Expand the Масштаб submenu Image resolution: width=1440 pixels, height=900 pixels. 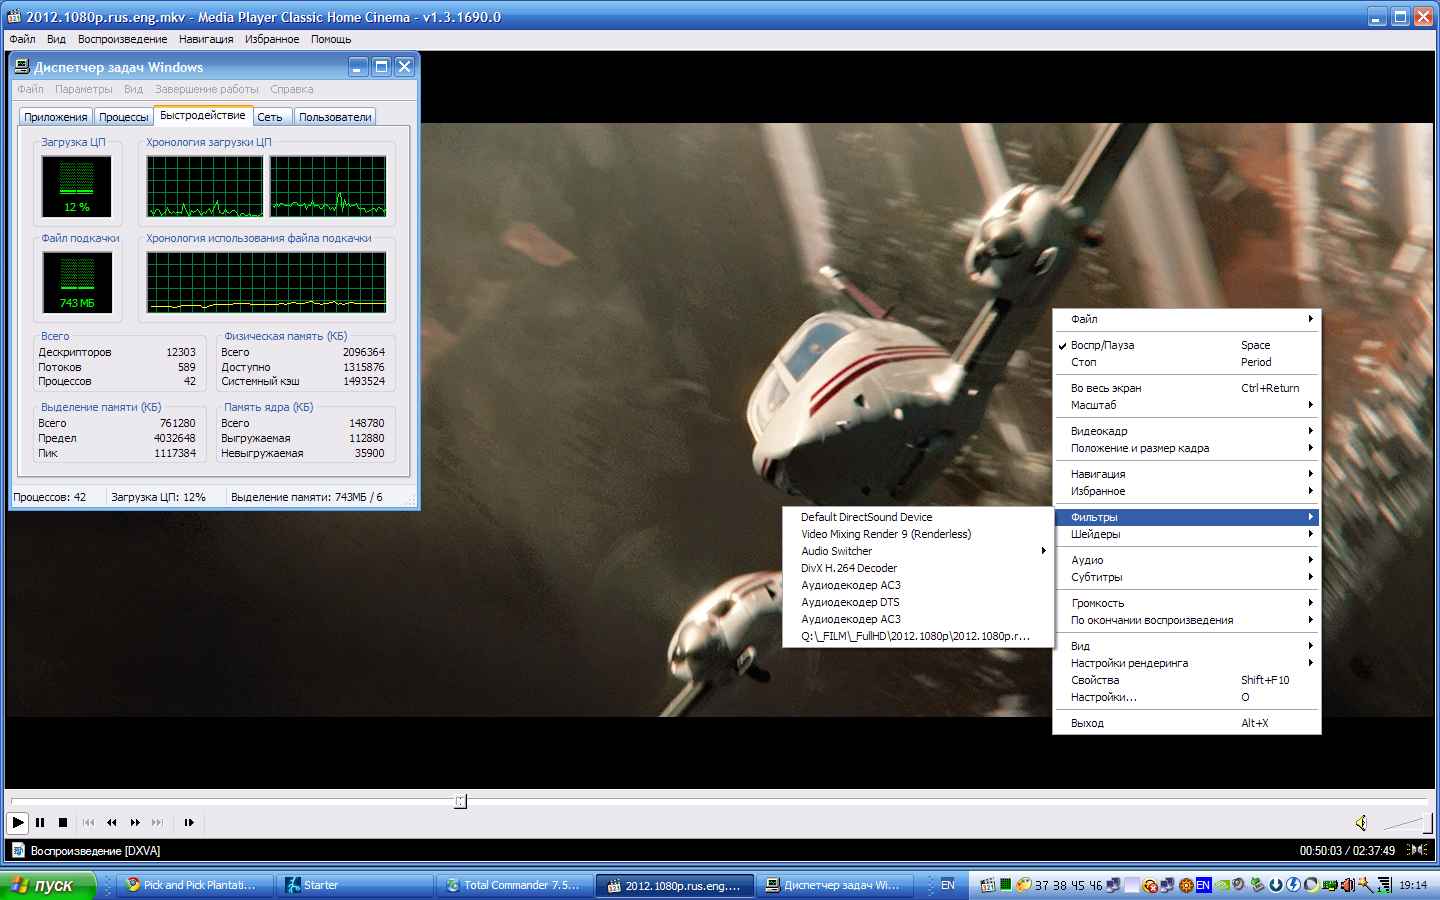tap(1187, 405)
